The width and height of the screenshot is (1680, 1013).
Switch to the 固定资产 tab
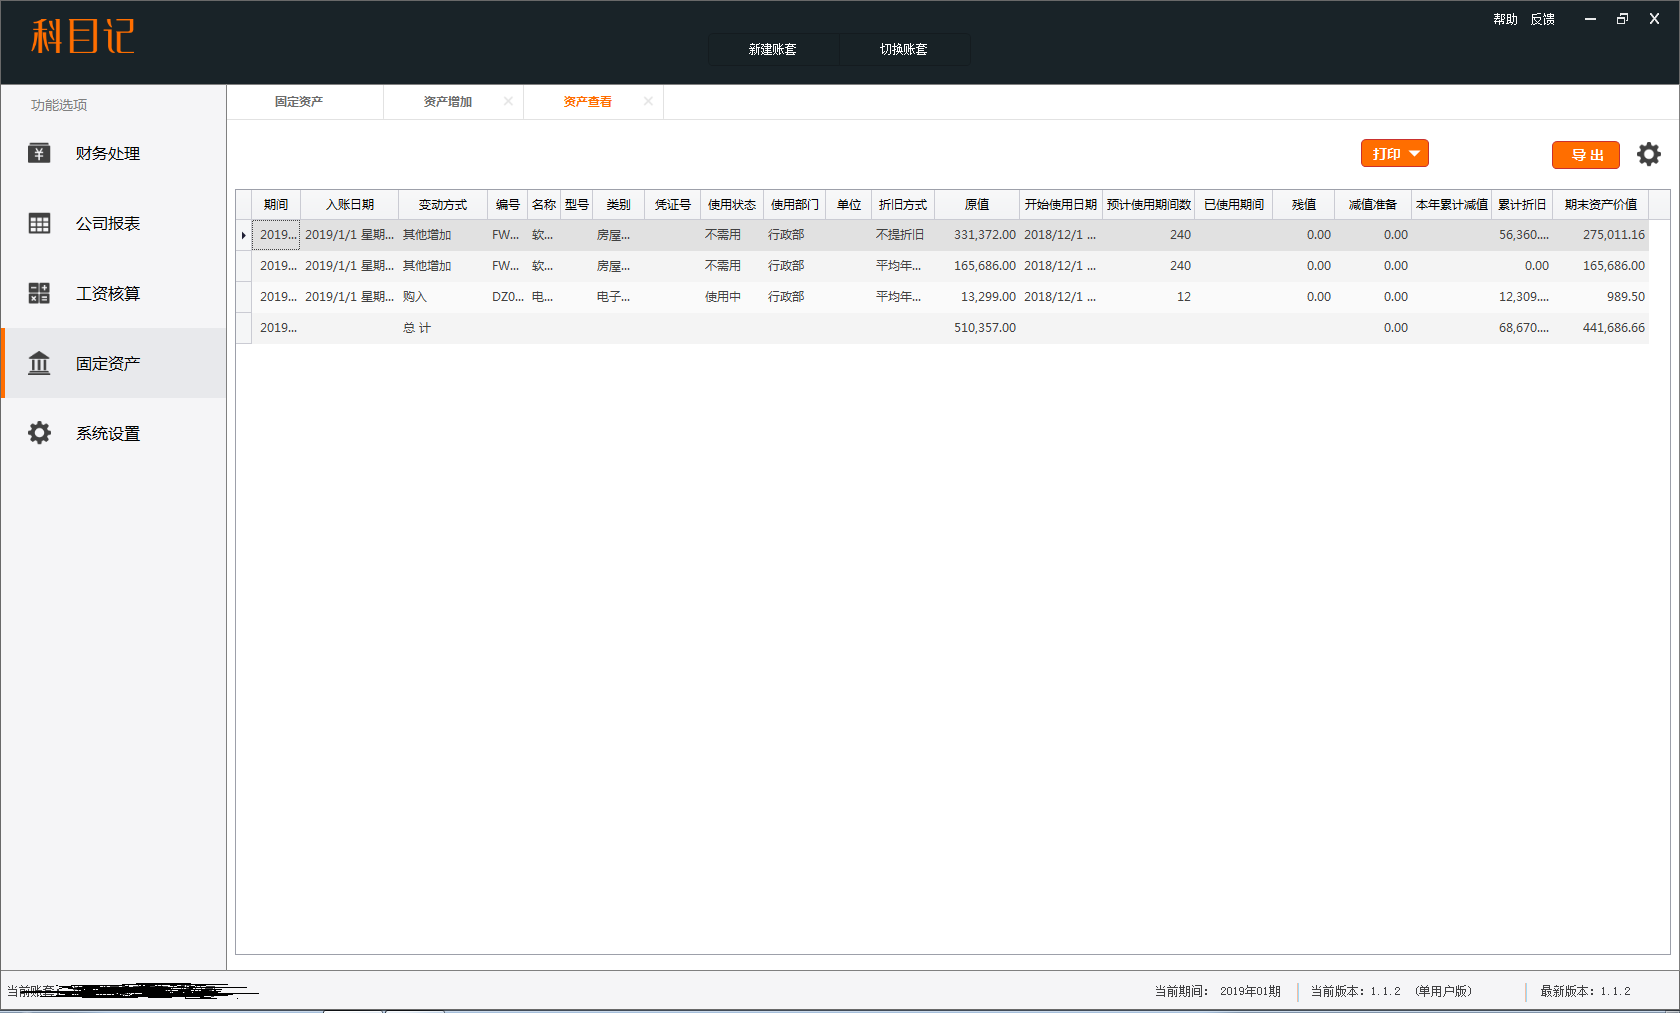click(299, 102)
